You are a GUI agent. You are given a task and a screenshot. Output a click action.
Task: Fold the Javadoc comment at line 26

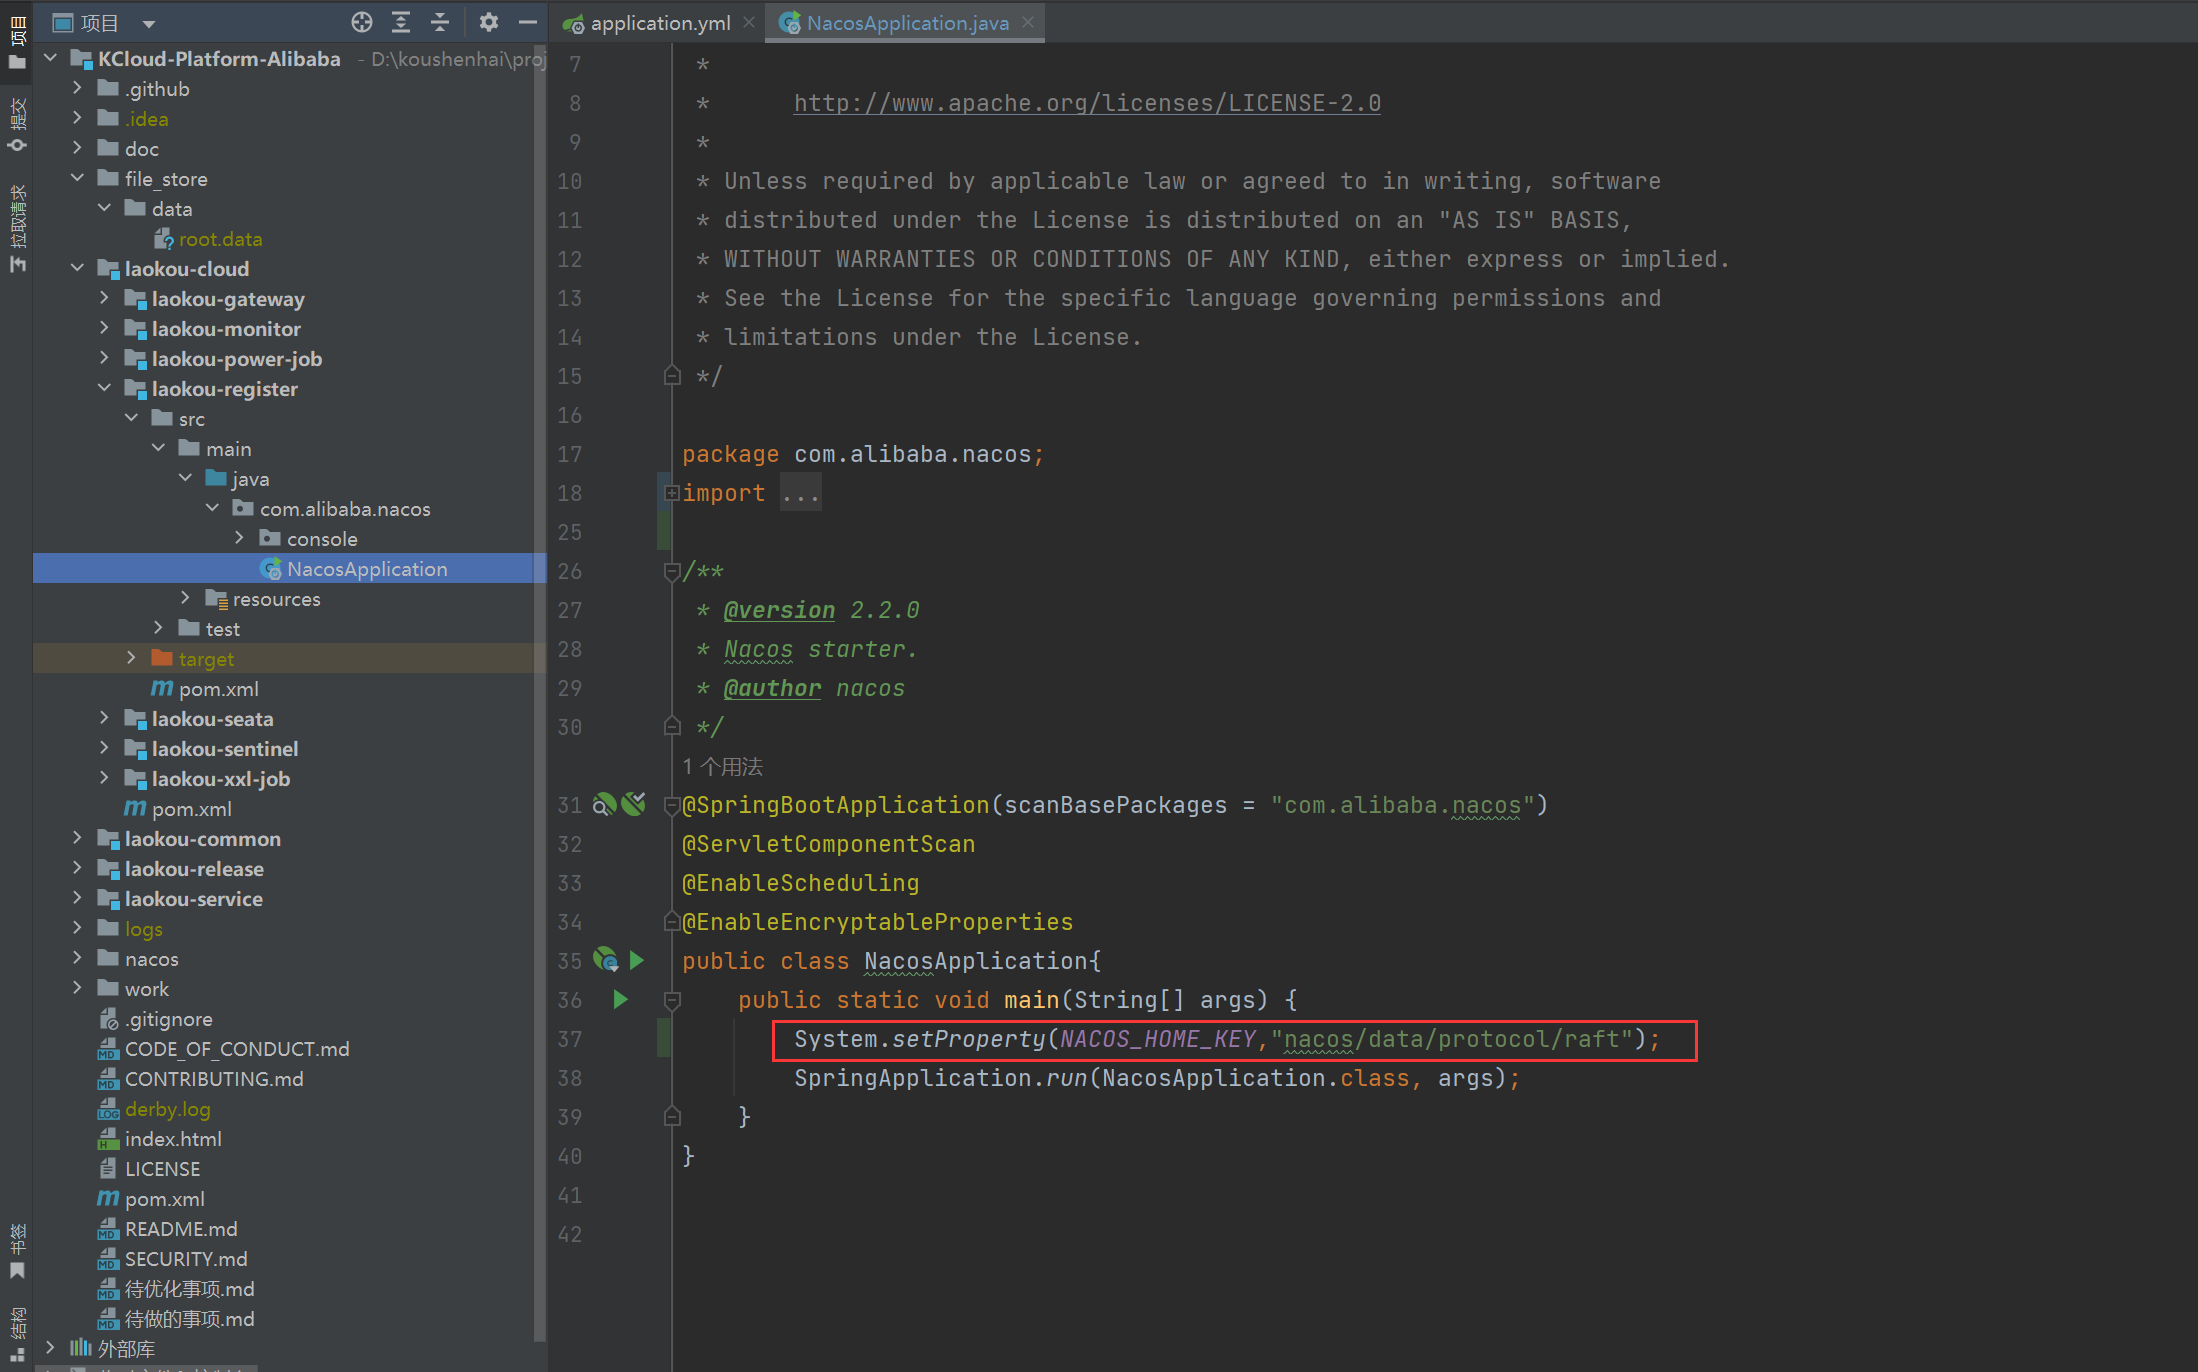[x=672, y=571]
